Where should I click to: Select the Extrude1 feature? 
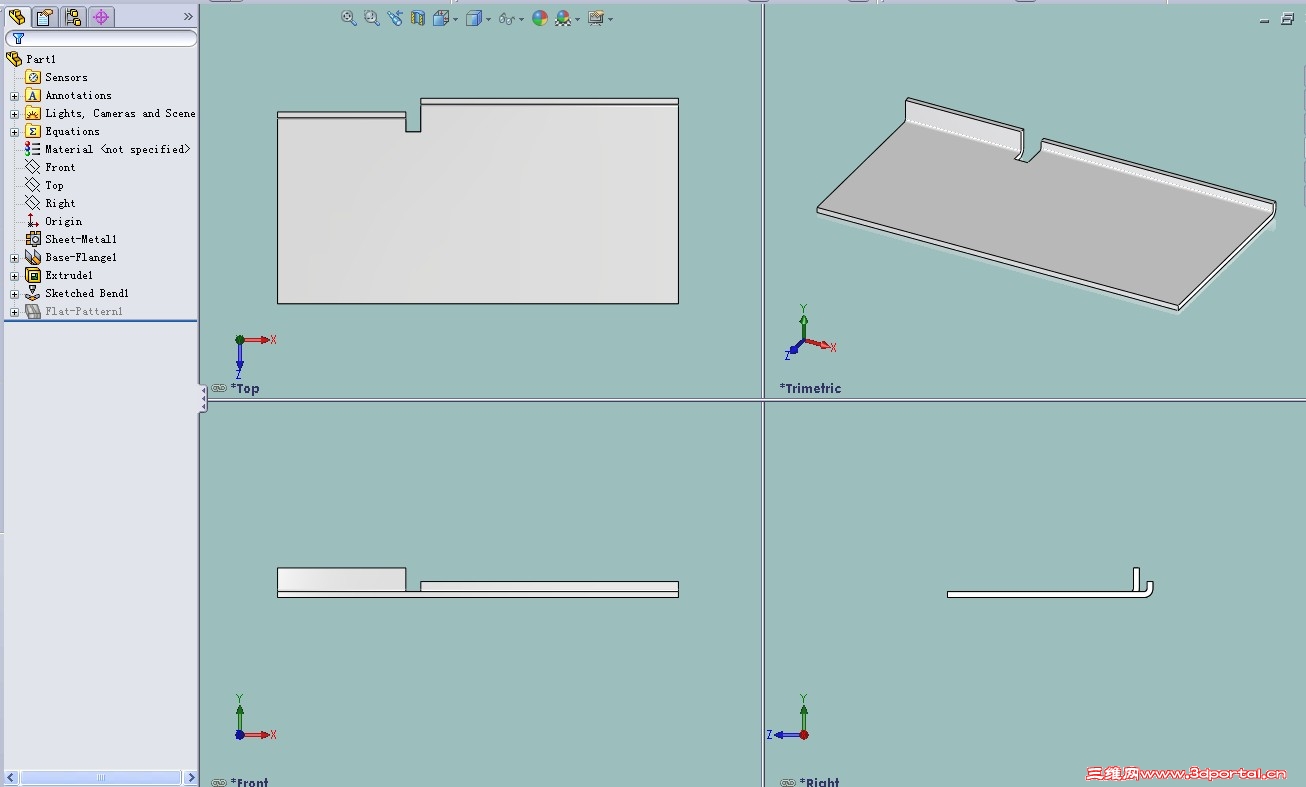tap(69, 275)
